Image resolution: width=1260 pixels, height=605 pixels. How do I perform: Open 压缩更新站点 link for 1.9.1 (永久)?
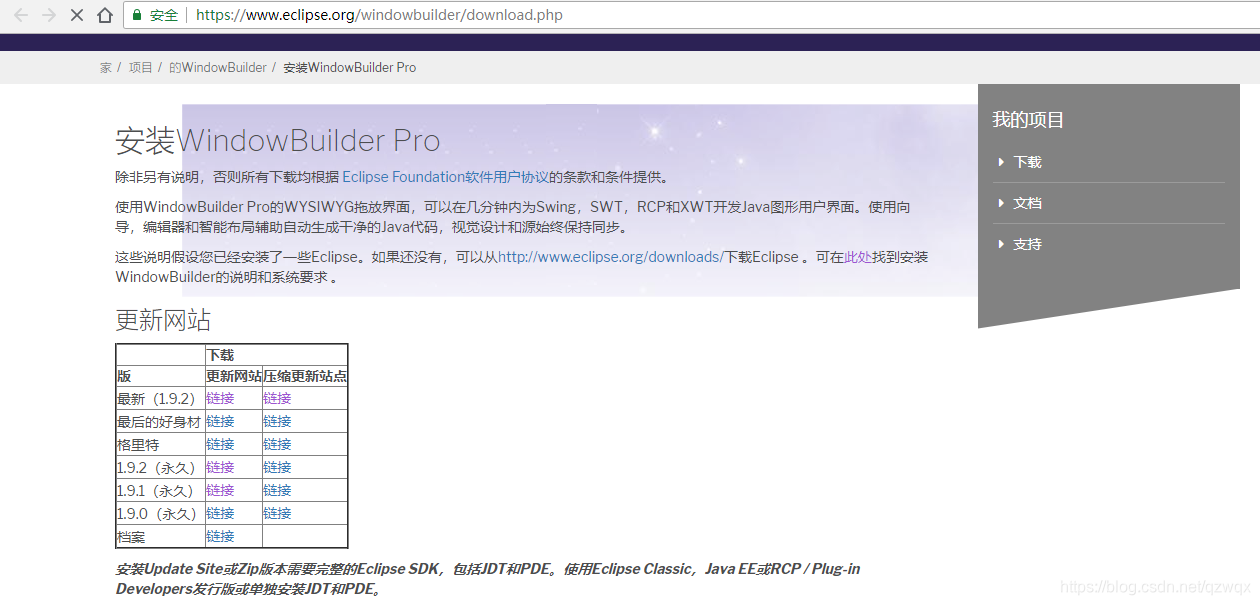tap(277, 491)
